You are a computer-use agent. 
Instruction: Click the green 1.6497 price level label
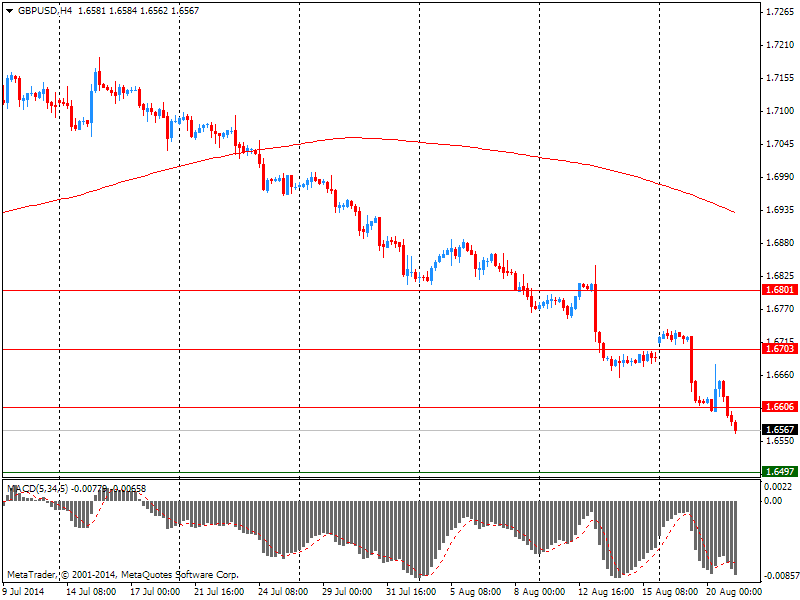click(x=780, y=471)
